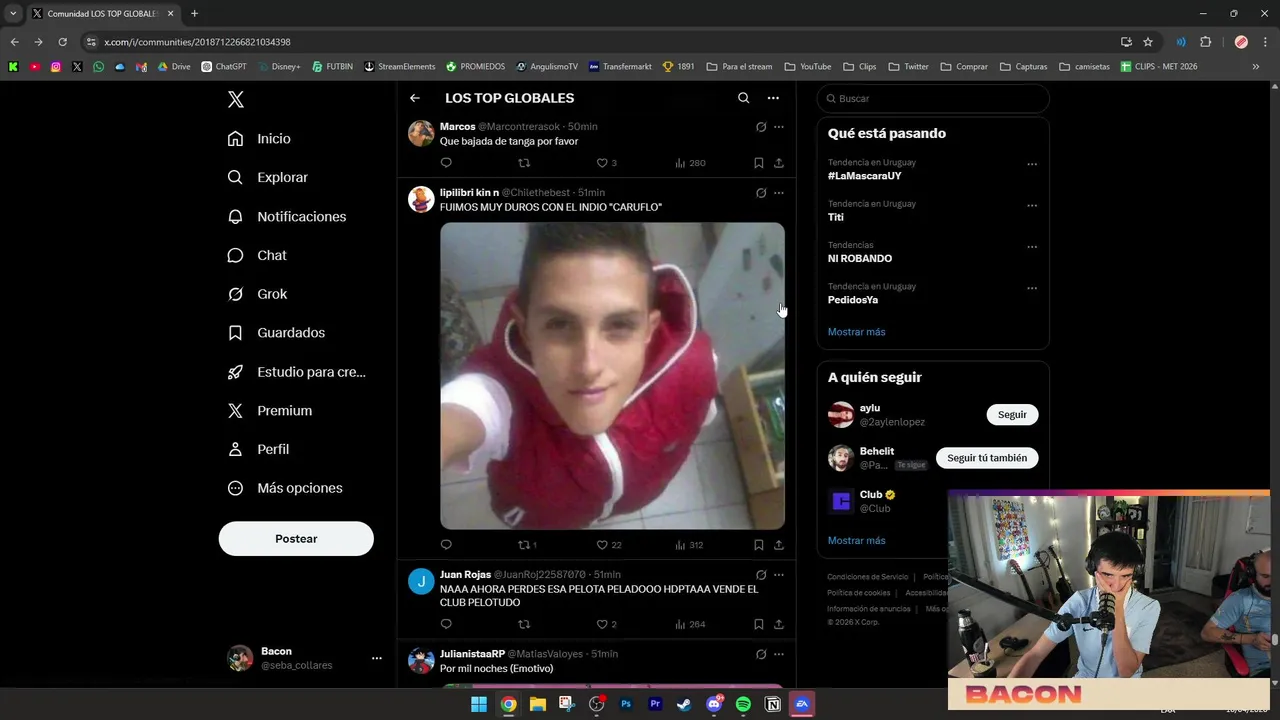The image size is (1280, 720).
Task: Click Mostrar más under A quién seguir
Action: coord(856,540)
